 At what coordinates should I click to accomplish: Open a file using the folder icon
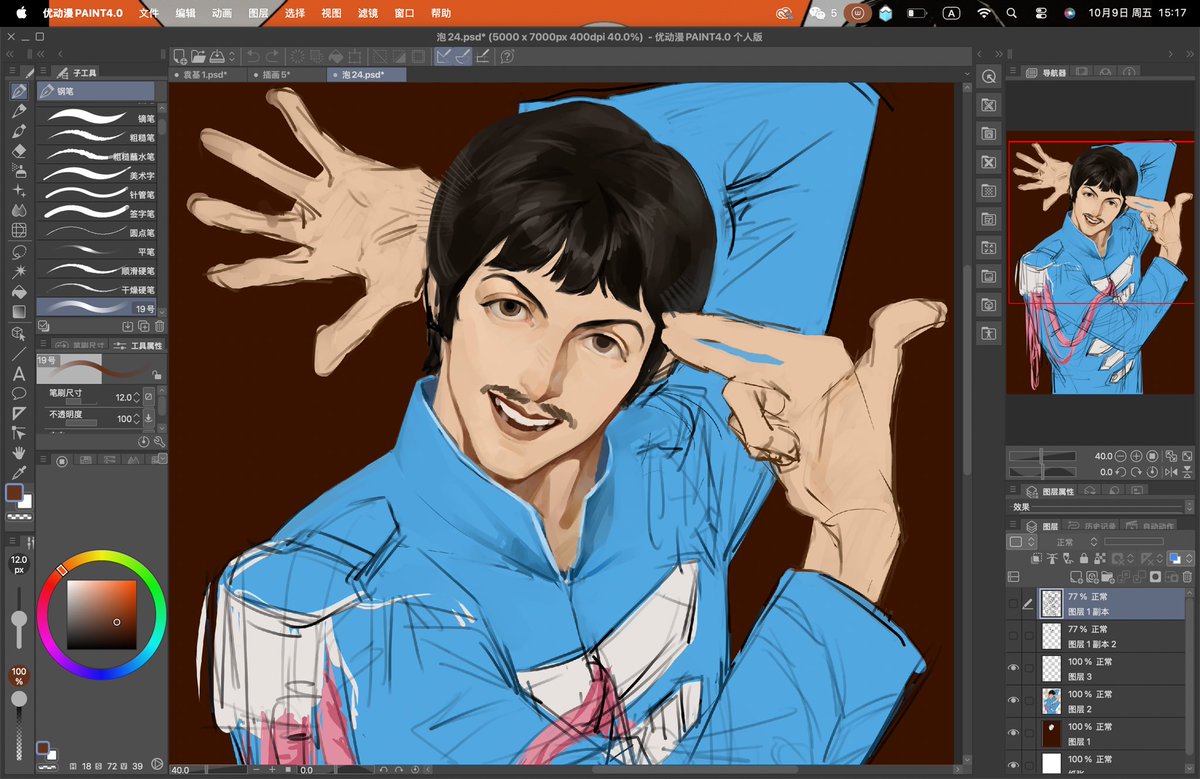click(198, 57)
